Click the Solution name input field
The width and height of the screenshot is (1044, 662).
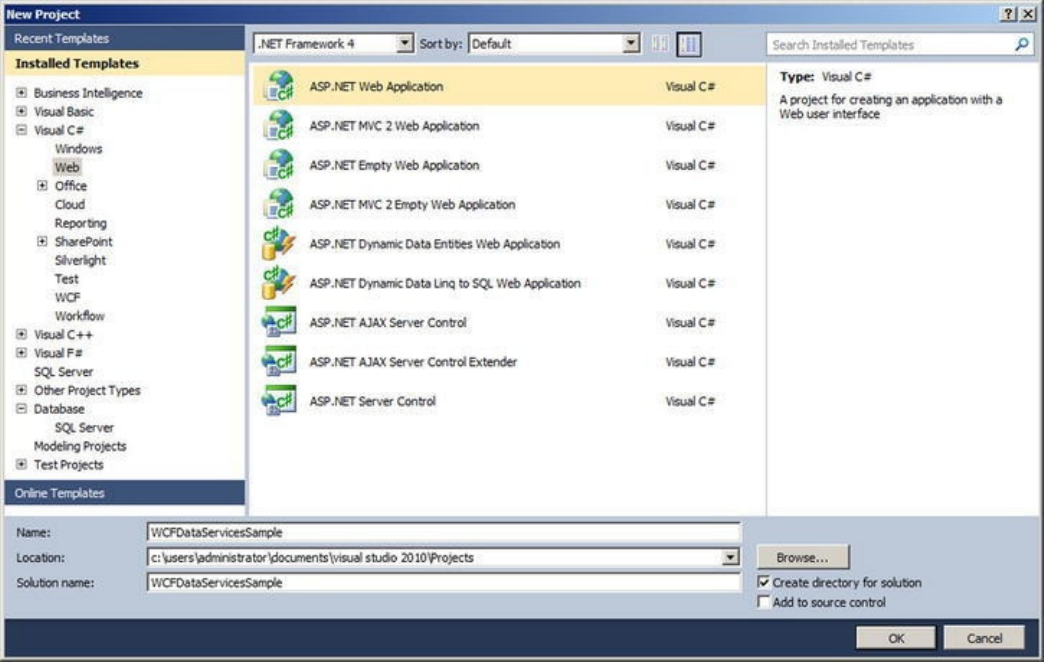(443, 582)
